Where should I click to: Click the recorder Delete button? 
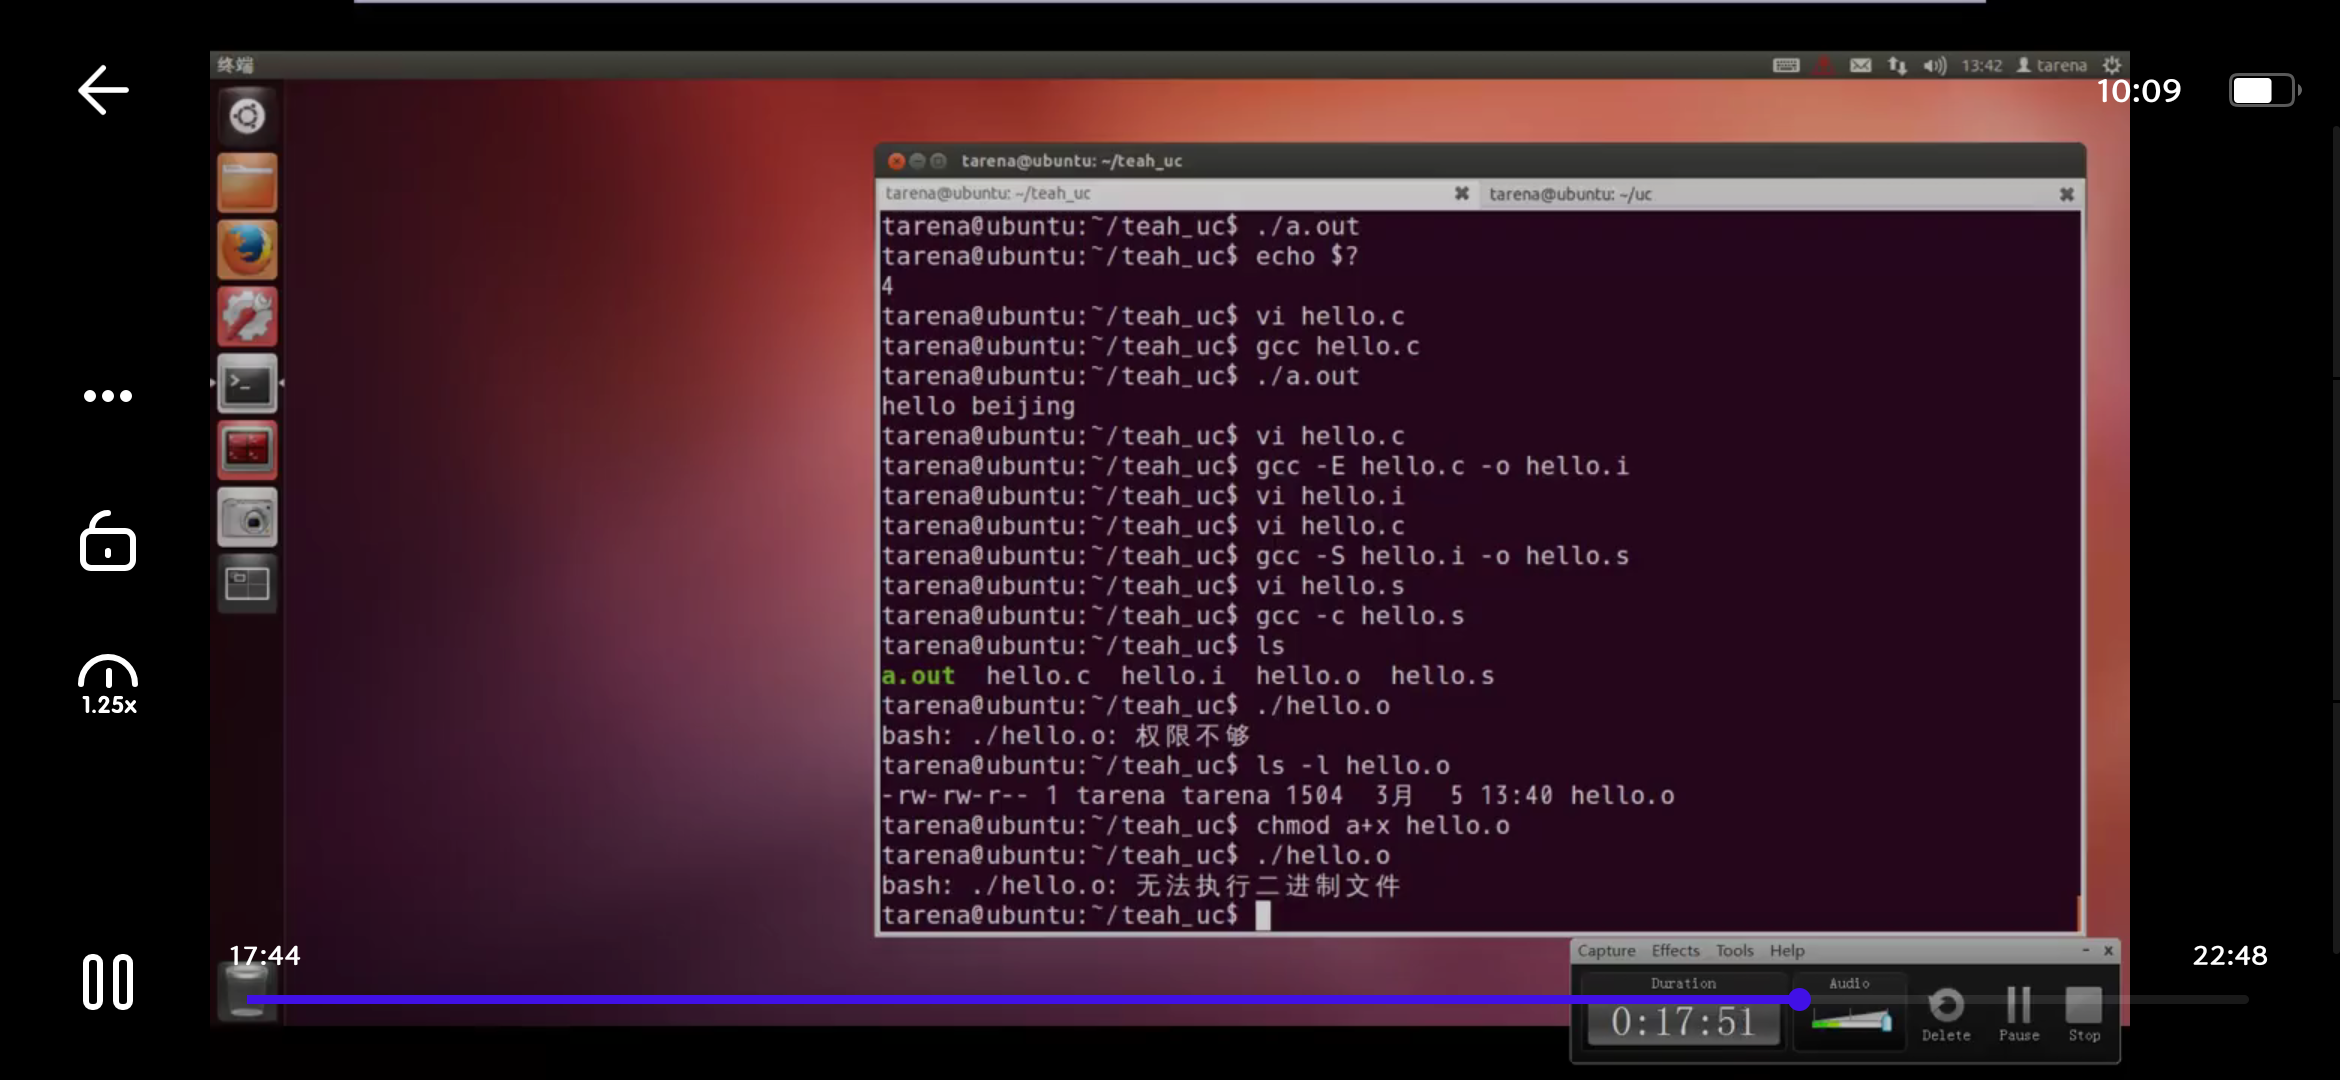click(1945, 1013)
